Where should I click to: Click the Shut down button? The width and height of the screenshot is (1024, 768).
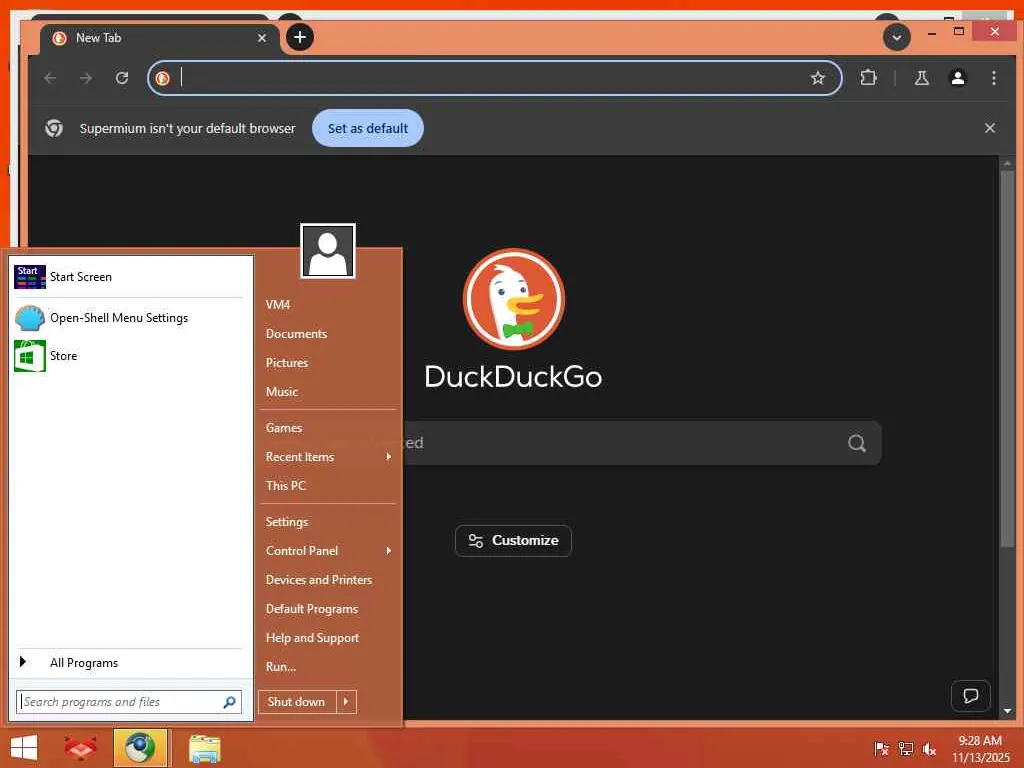coord(297,702)
